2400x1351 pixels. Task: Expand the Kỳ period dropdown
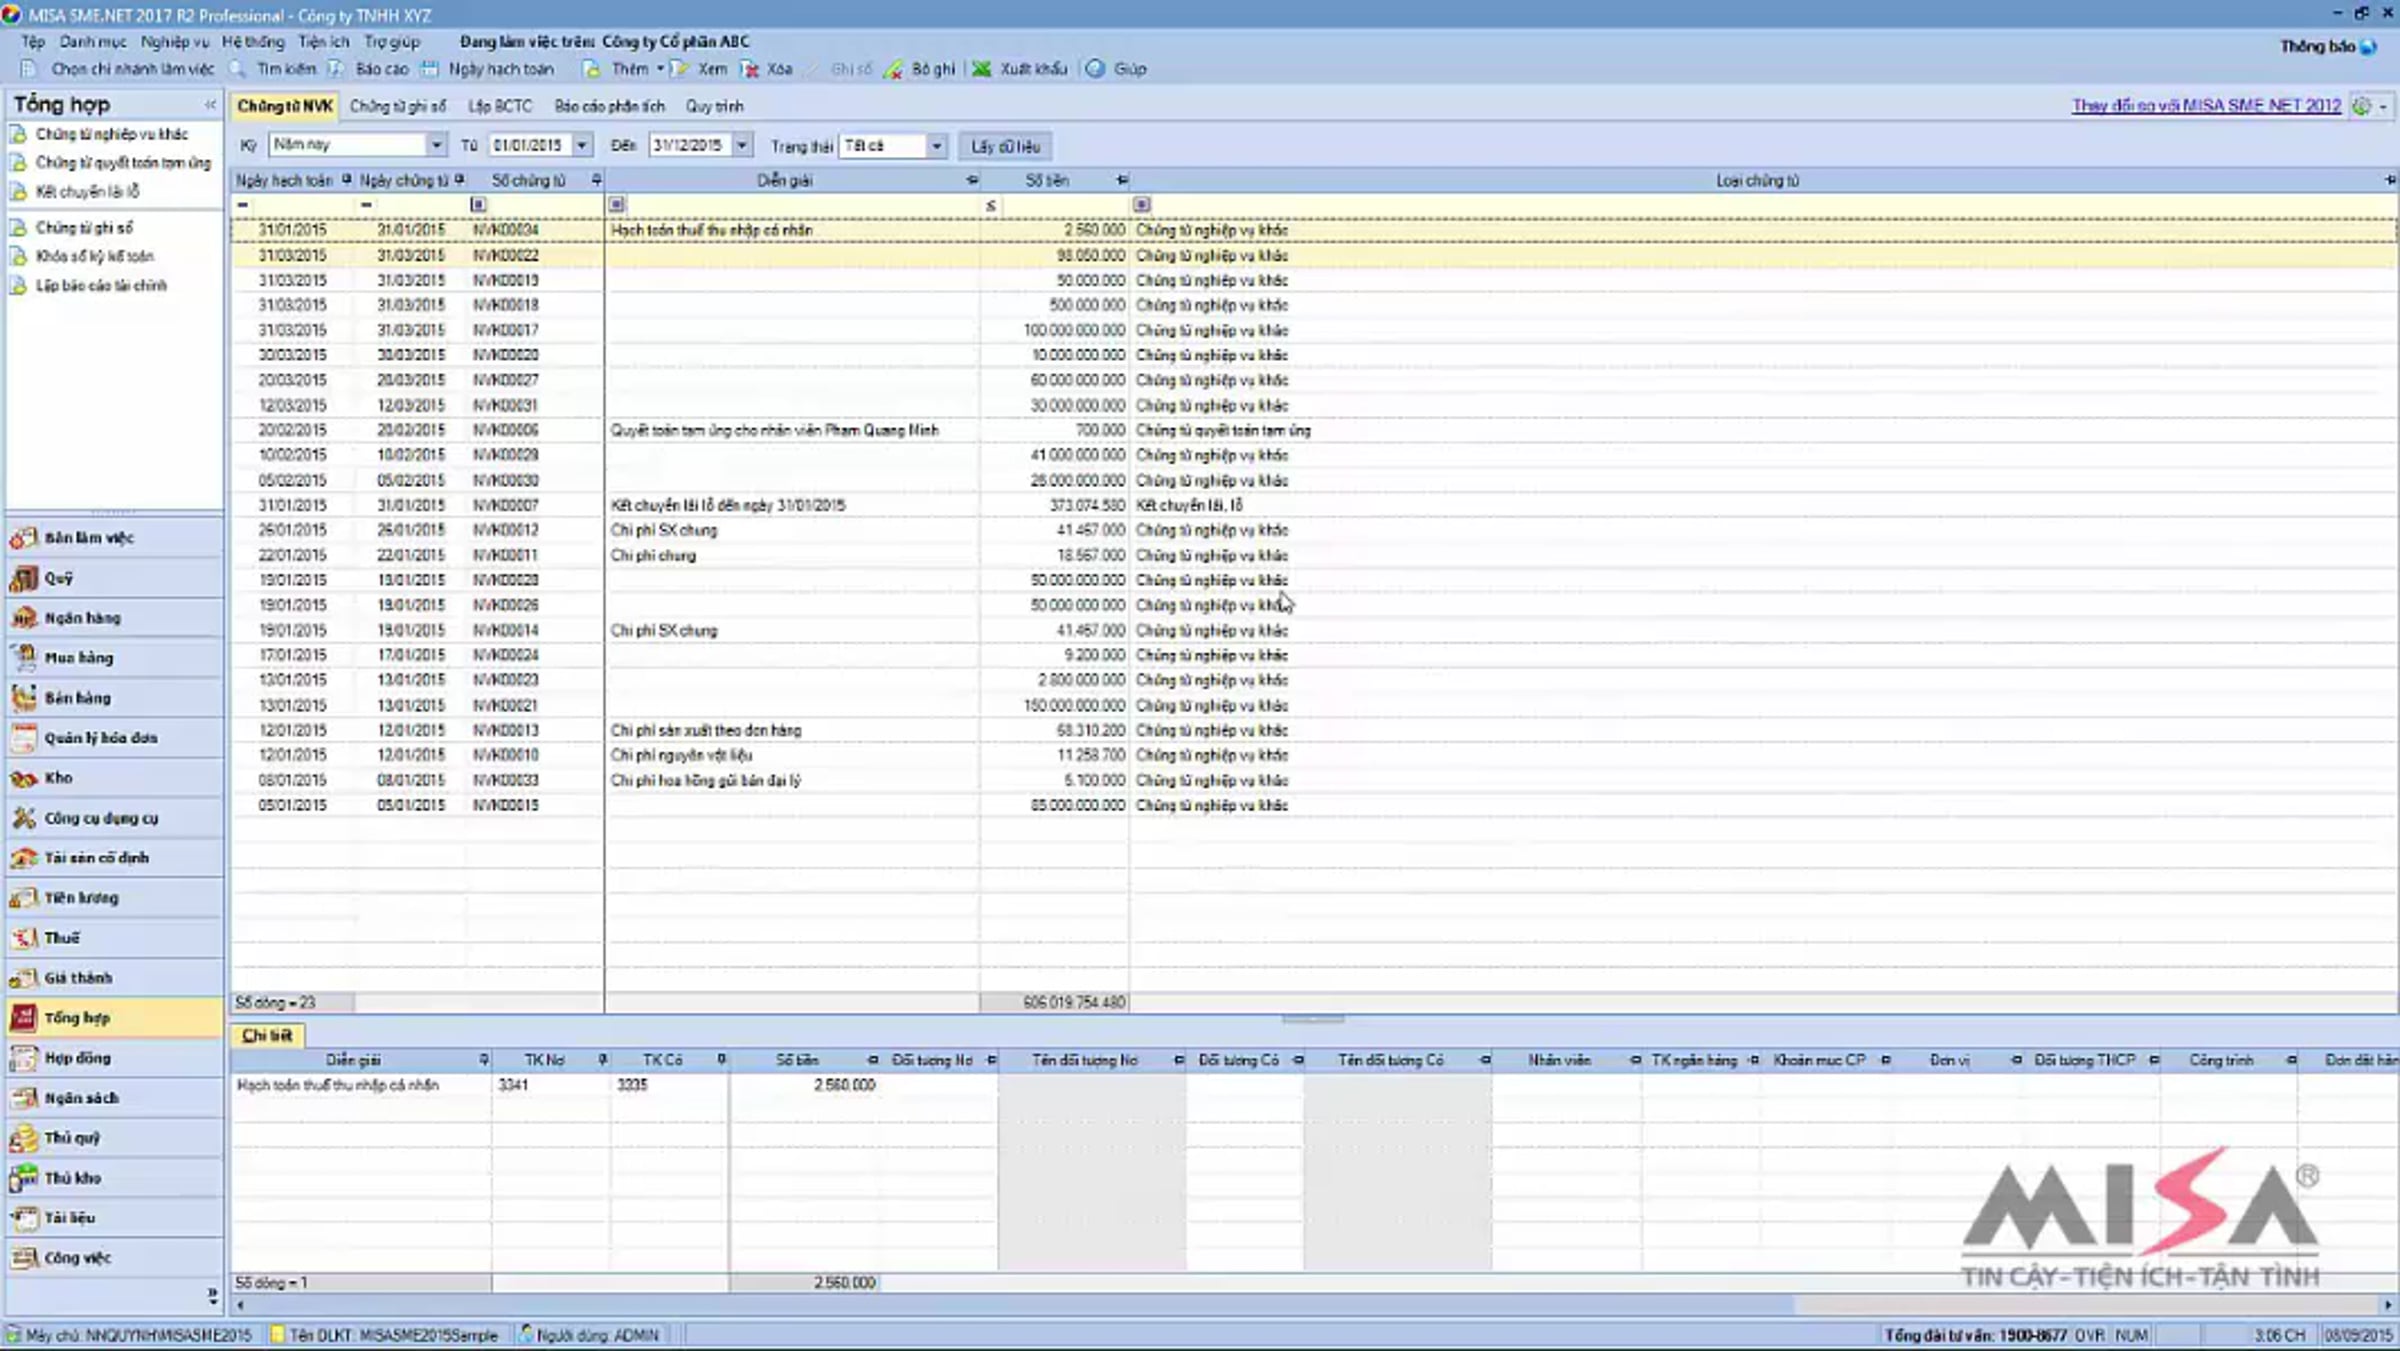pyautogui.click(x=436, y=146)
